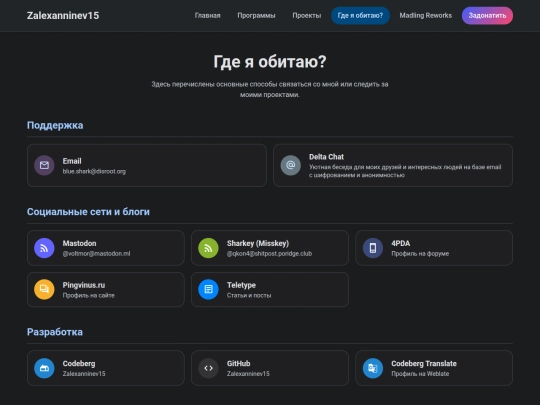
Task: Open the GitHub Zalexanninev15 card
Action: (x=270, y=368)
